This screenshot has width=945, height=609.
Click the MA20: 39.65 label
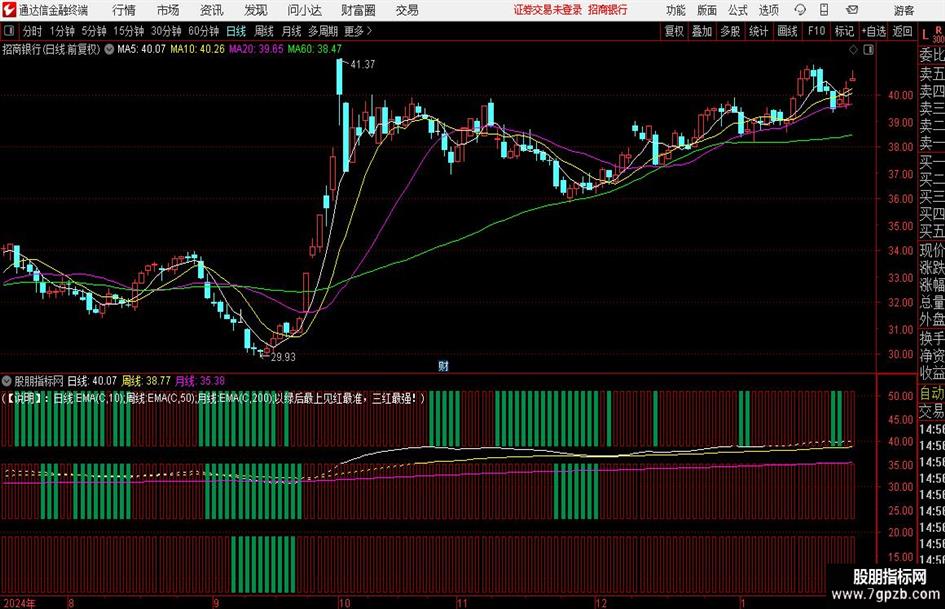point(256,49)
